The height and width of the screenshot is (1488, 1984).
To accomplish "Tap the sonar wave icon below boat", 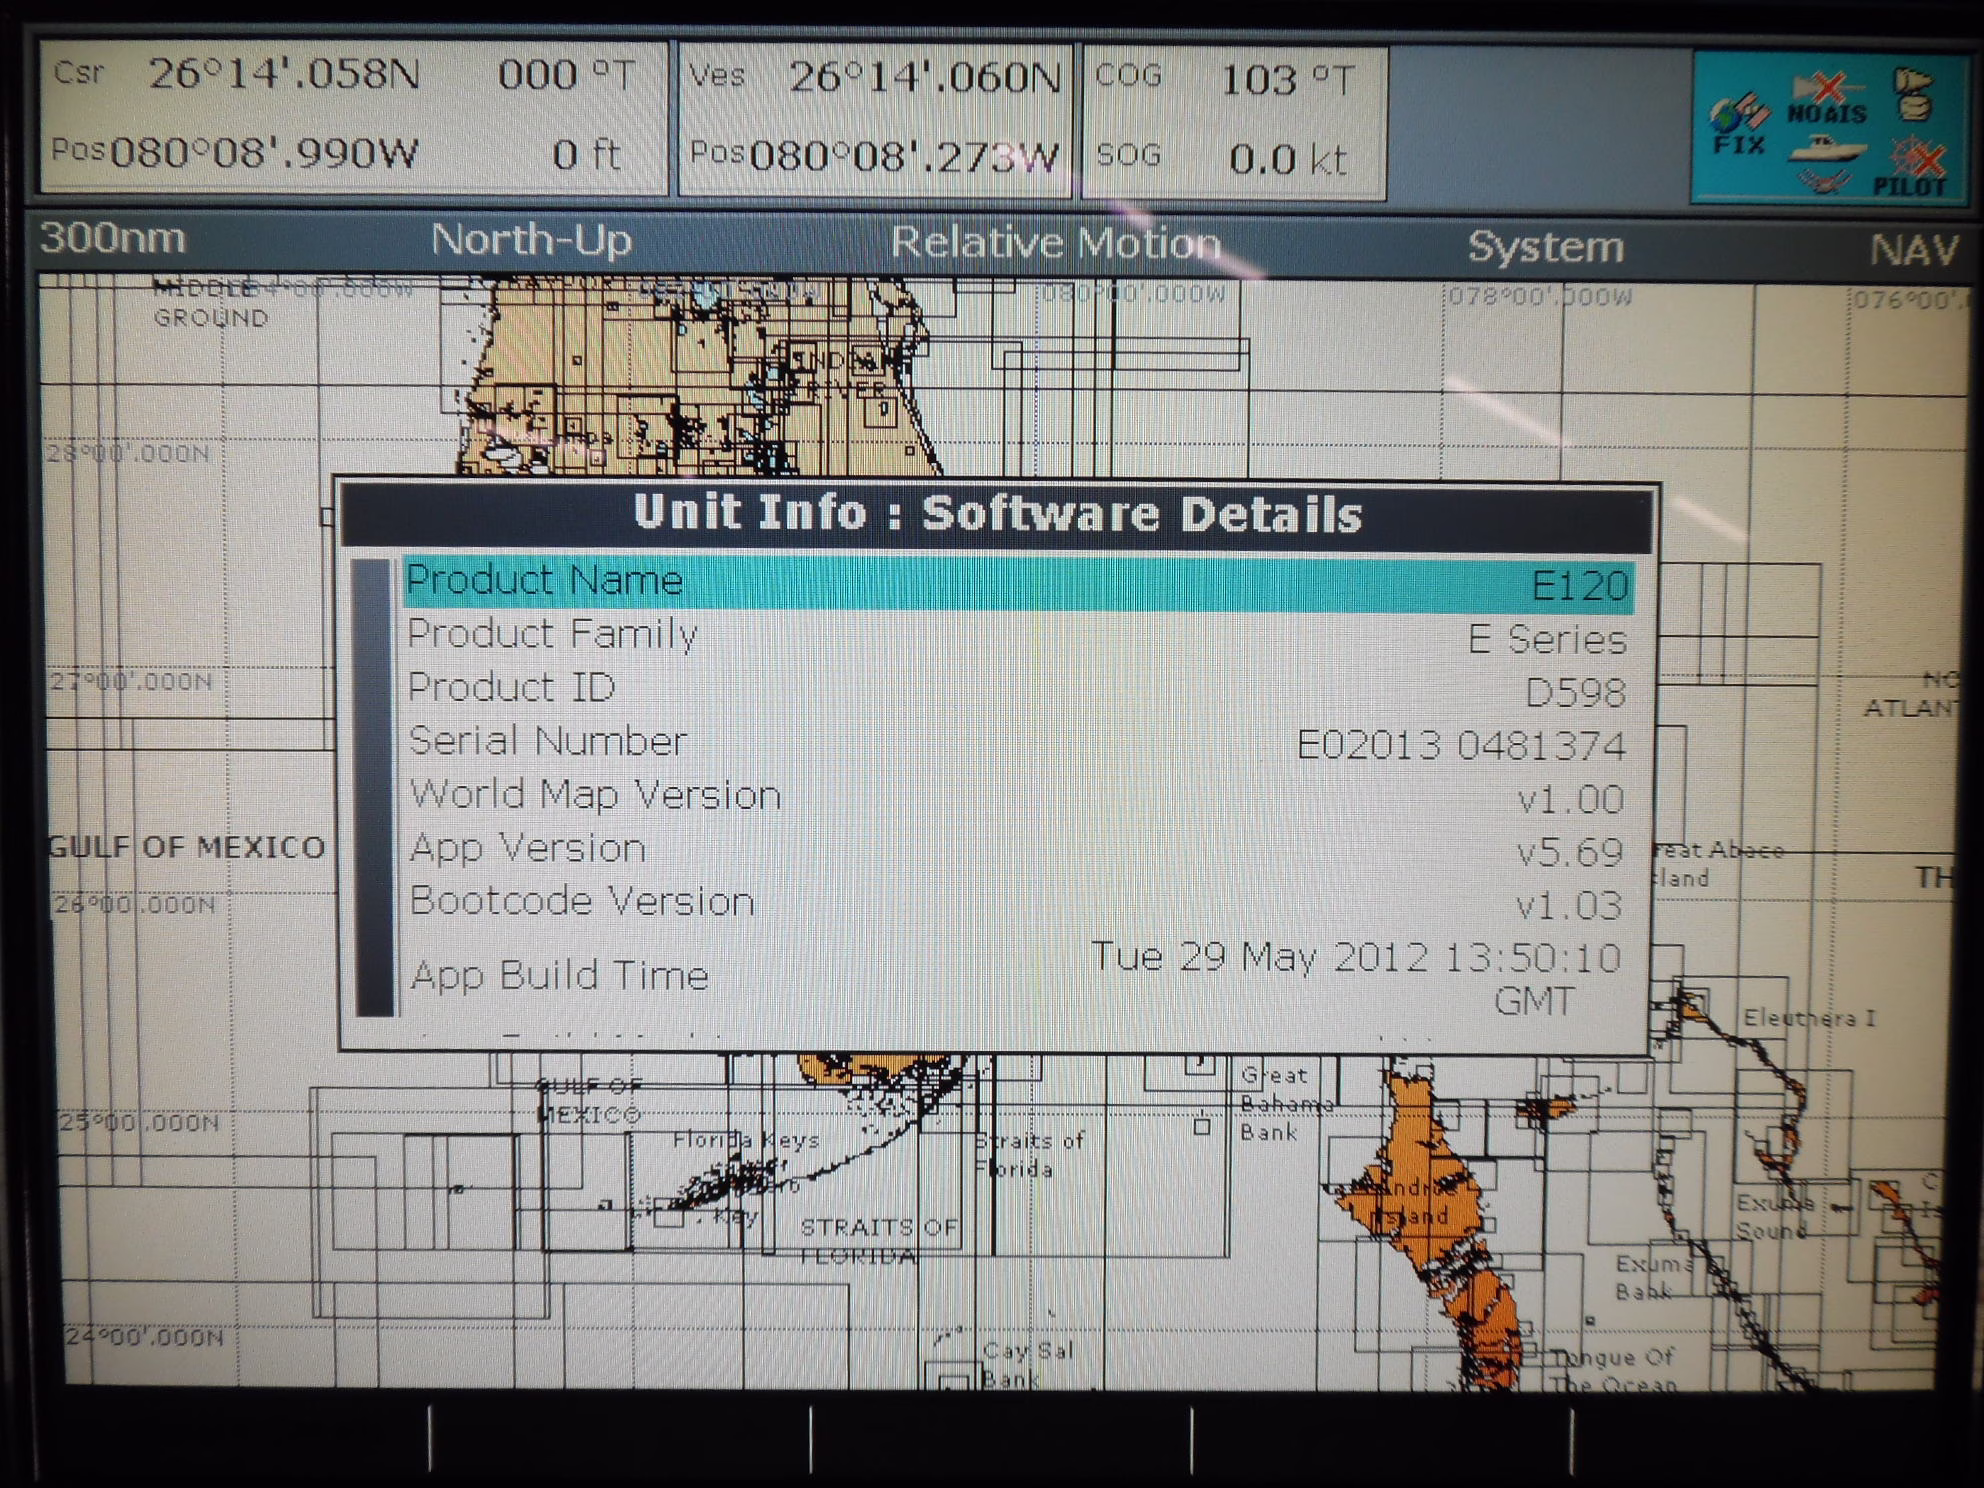I will [x=1822, y=181].
